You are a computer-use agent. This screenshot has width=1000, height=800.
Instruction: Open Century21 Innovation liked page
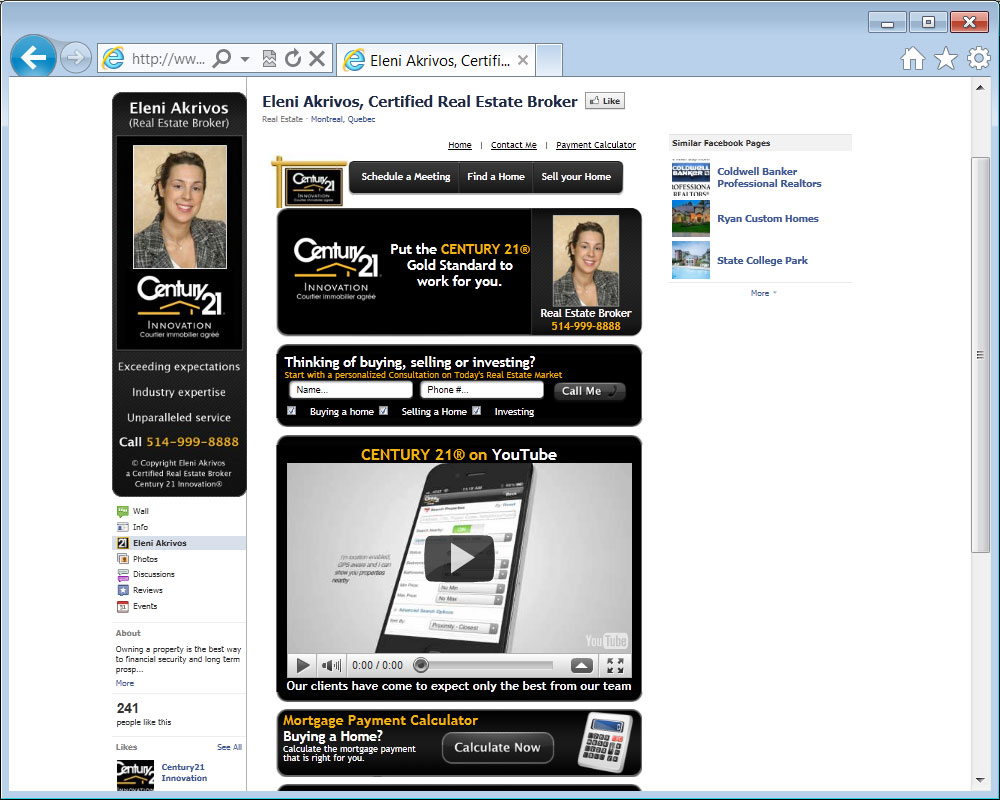pyautogui.click(x=184, y=773)
